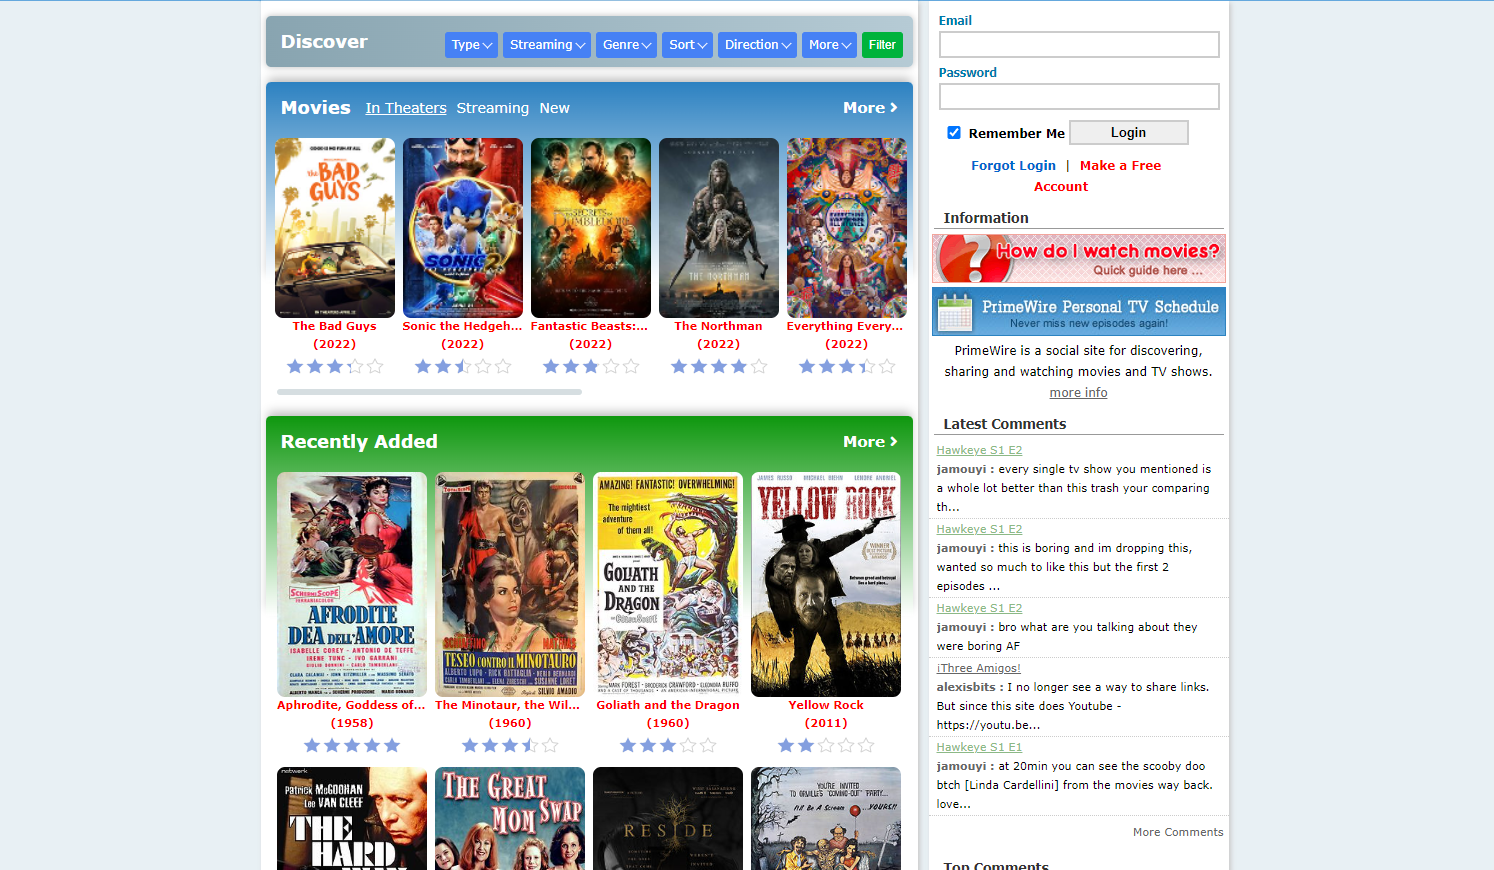This screenshot has height=870, width=1494.
Task: Open Aphrodite, Goddess of Love poster
Action: tap(352, 585)
